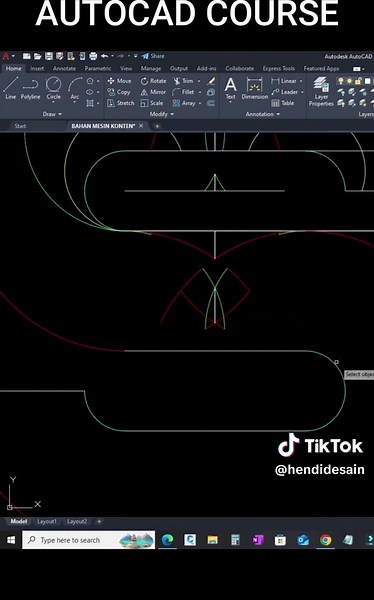
Task: Expand the Annotation panel dropdown
Action: coord(263,114)
